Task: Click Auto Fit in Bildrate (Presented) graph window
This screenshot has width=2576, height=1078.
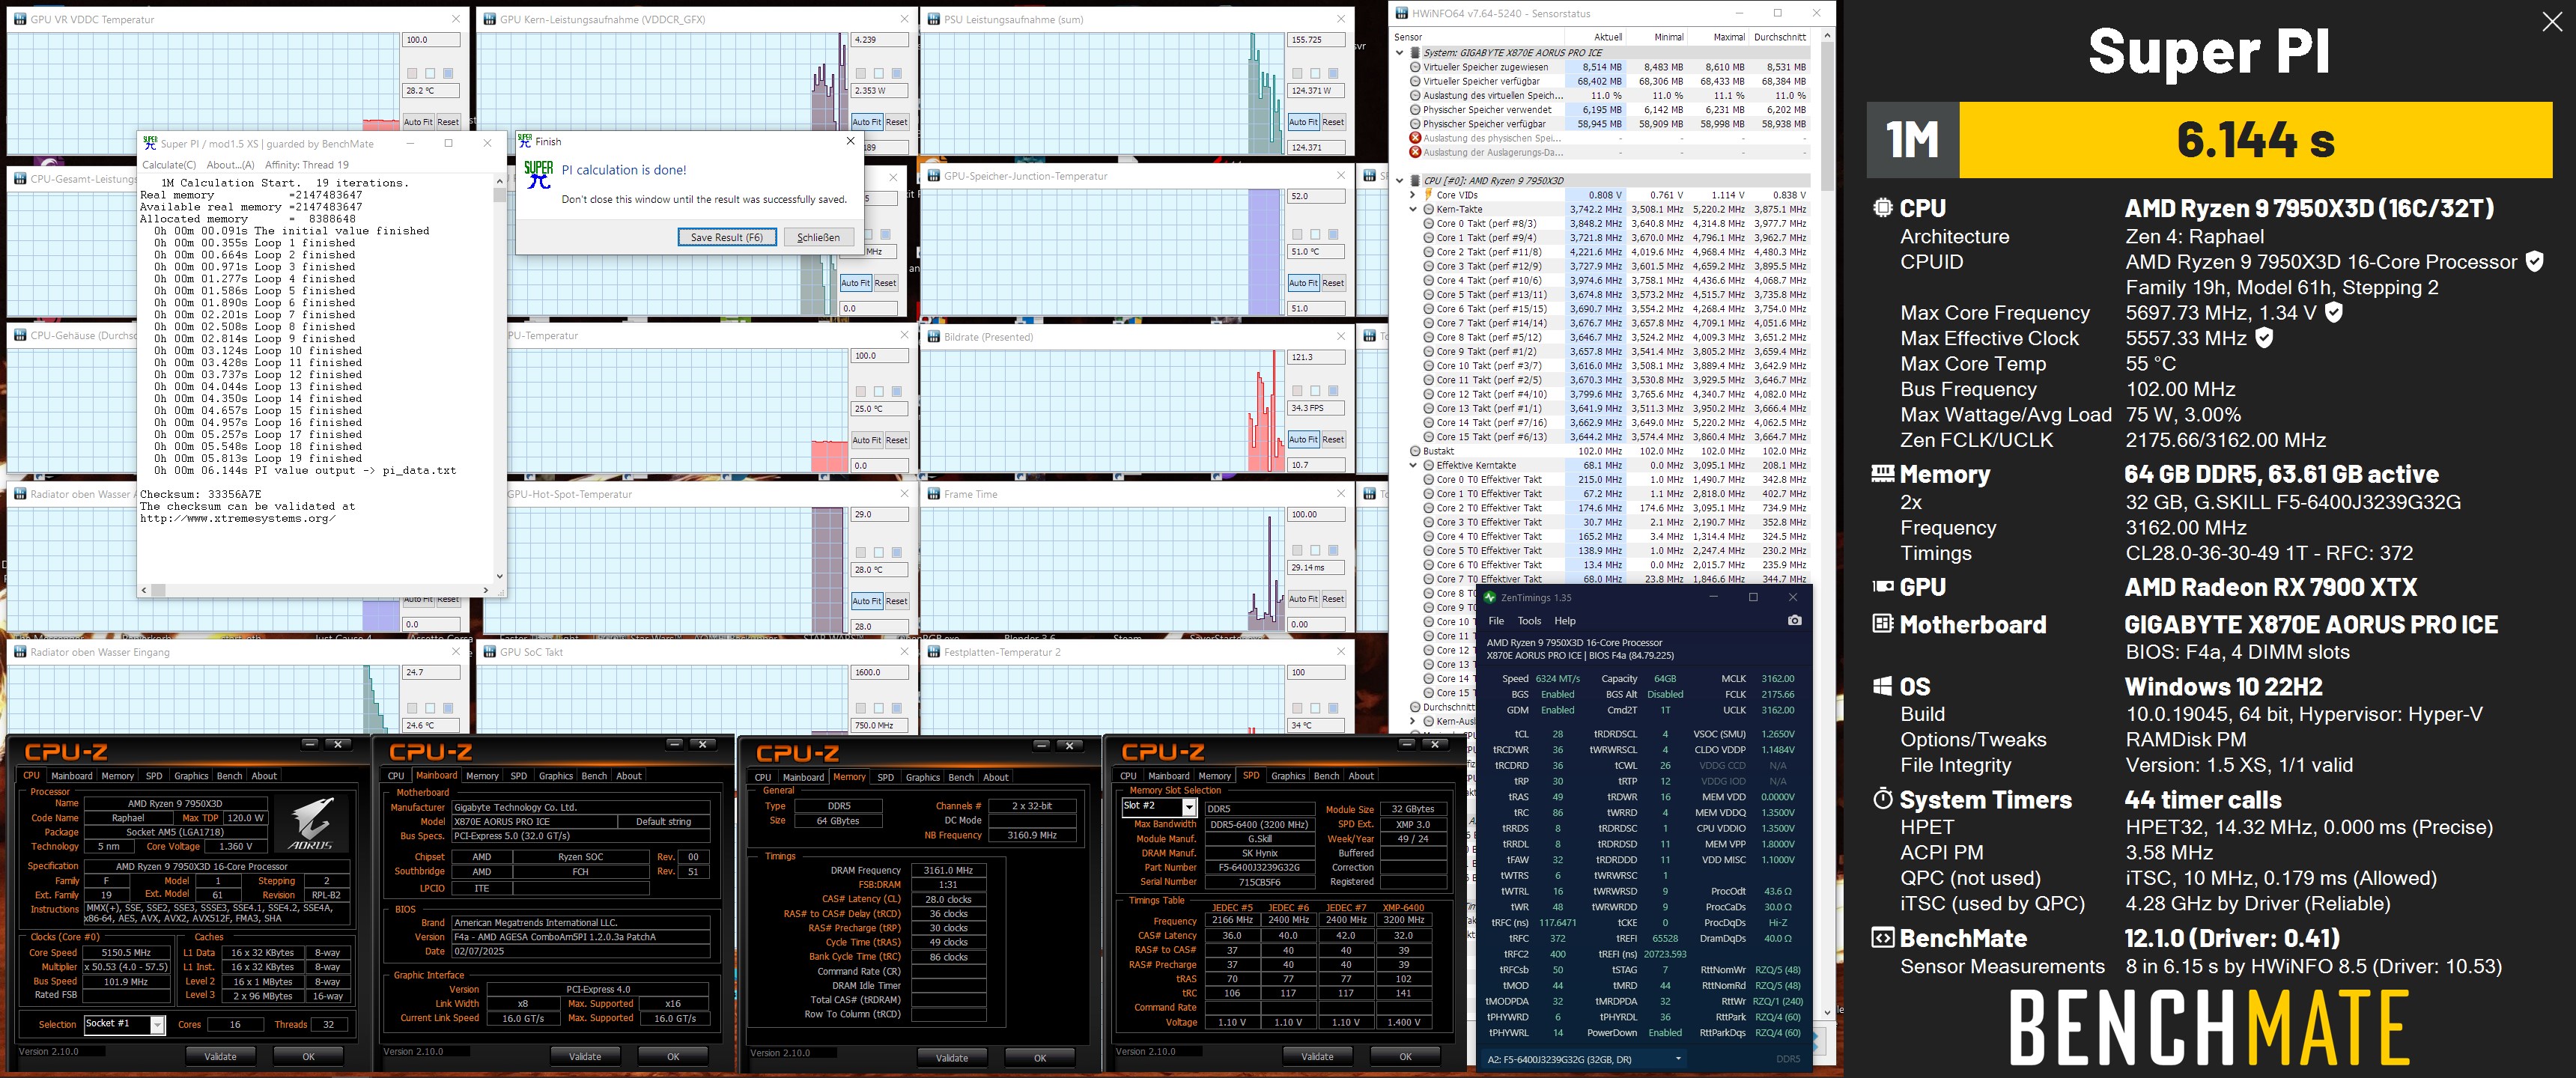Action: (1302, 439)
